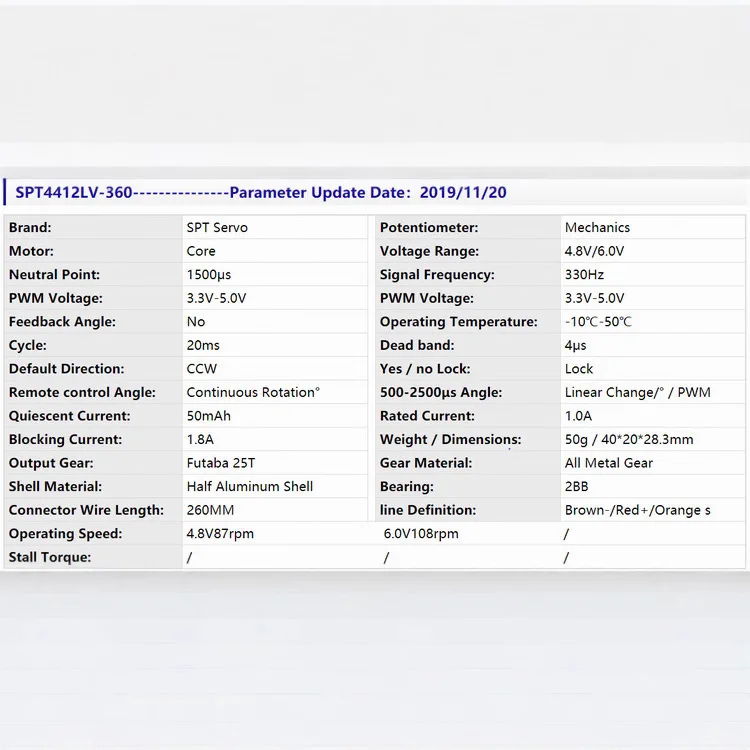Select the 'Continuous Rotation°' value
Image resolution: width=750 pixels, height=750 pixels.
(253, 392)
